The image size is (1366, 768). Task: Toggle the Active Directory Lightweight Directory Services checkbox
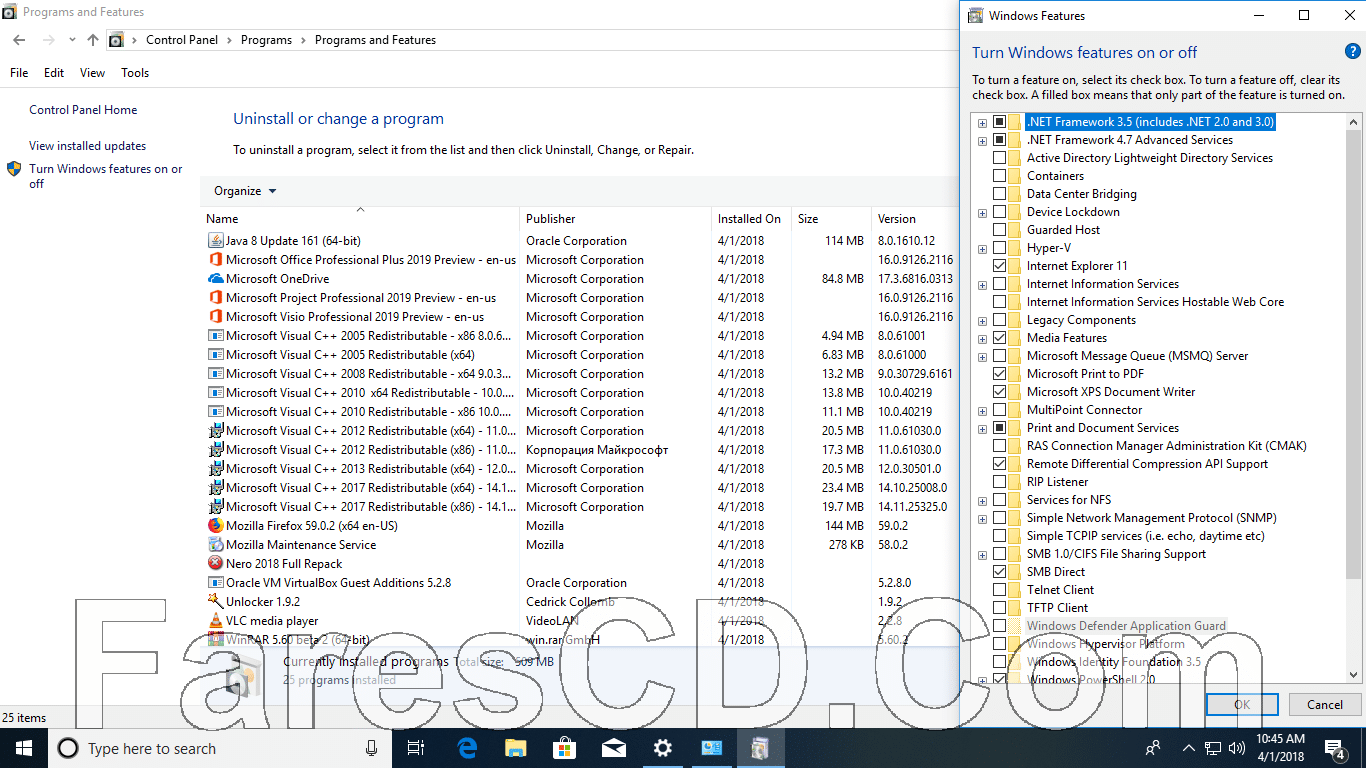click(x=999, y=158)
